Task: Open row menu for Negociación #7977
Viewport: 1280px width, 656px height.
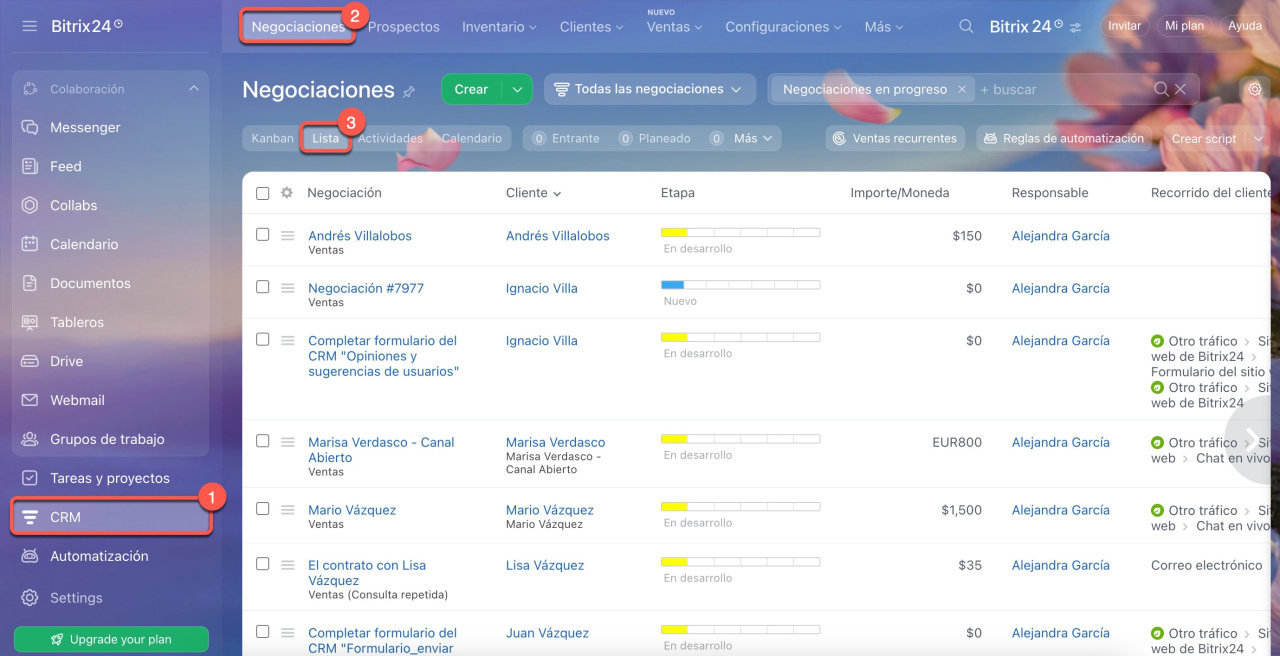Action: click(288, 288)
